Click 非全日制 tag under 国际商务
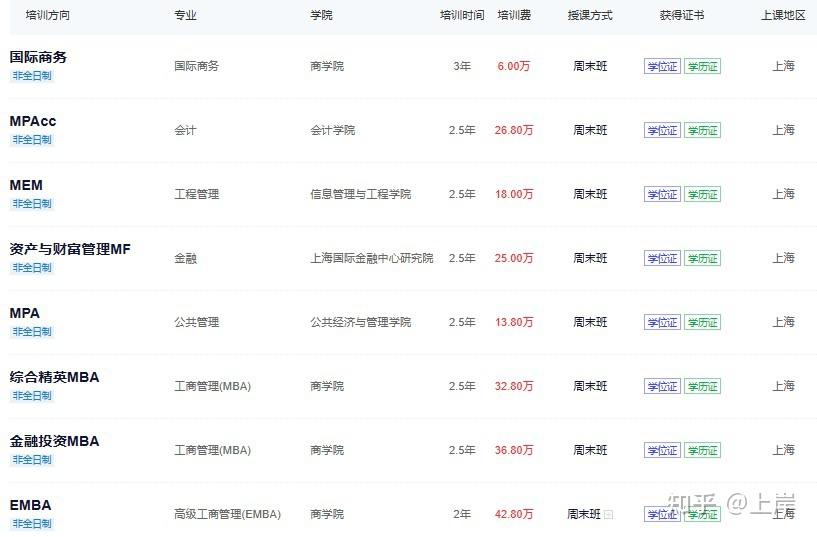Image resolution: width=817 pixels, height=537 pixels. tap(32, 76)
